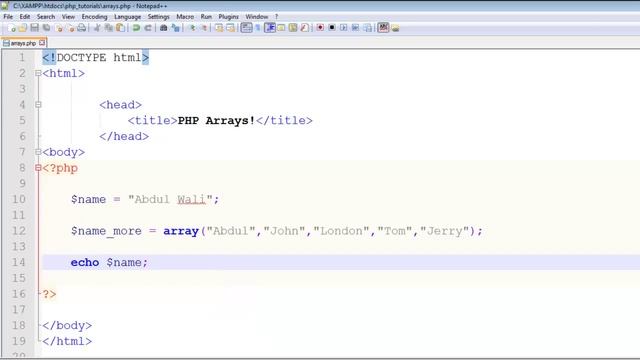Click the Open file folder icon

point(23,28)
